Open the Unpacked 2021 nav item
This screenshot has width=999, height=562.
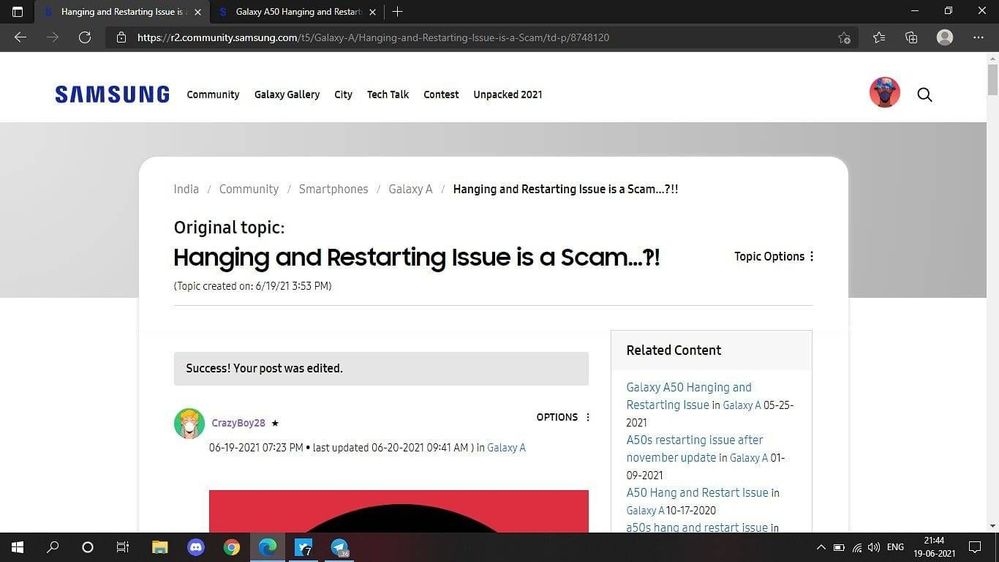(x=507, y=94)
